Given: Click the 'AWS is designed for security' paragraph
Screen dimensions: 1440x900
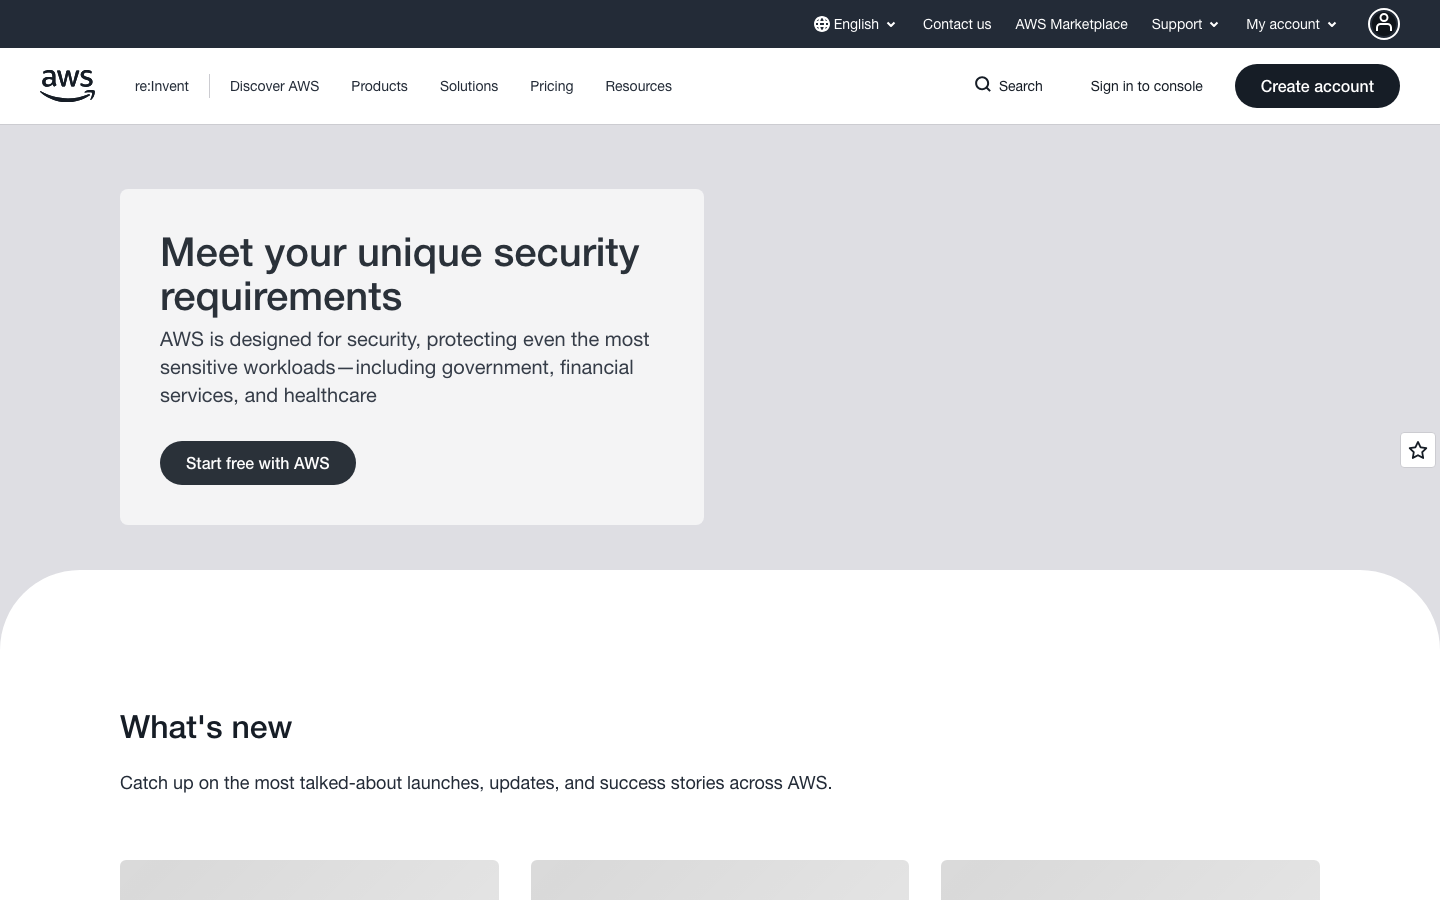Looking at the screenshot, I should point(405,367).
